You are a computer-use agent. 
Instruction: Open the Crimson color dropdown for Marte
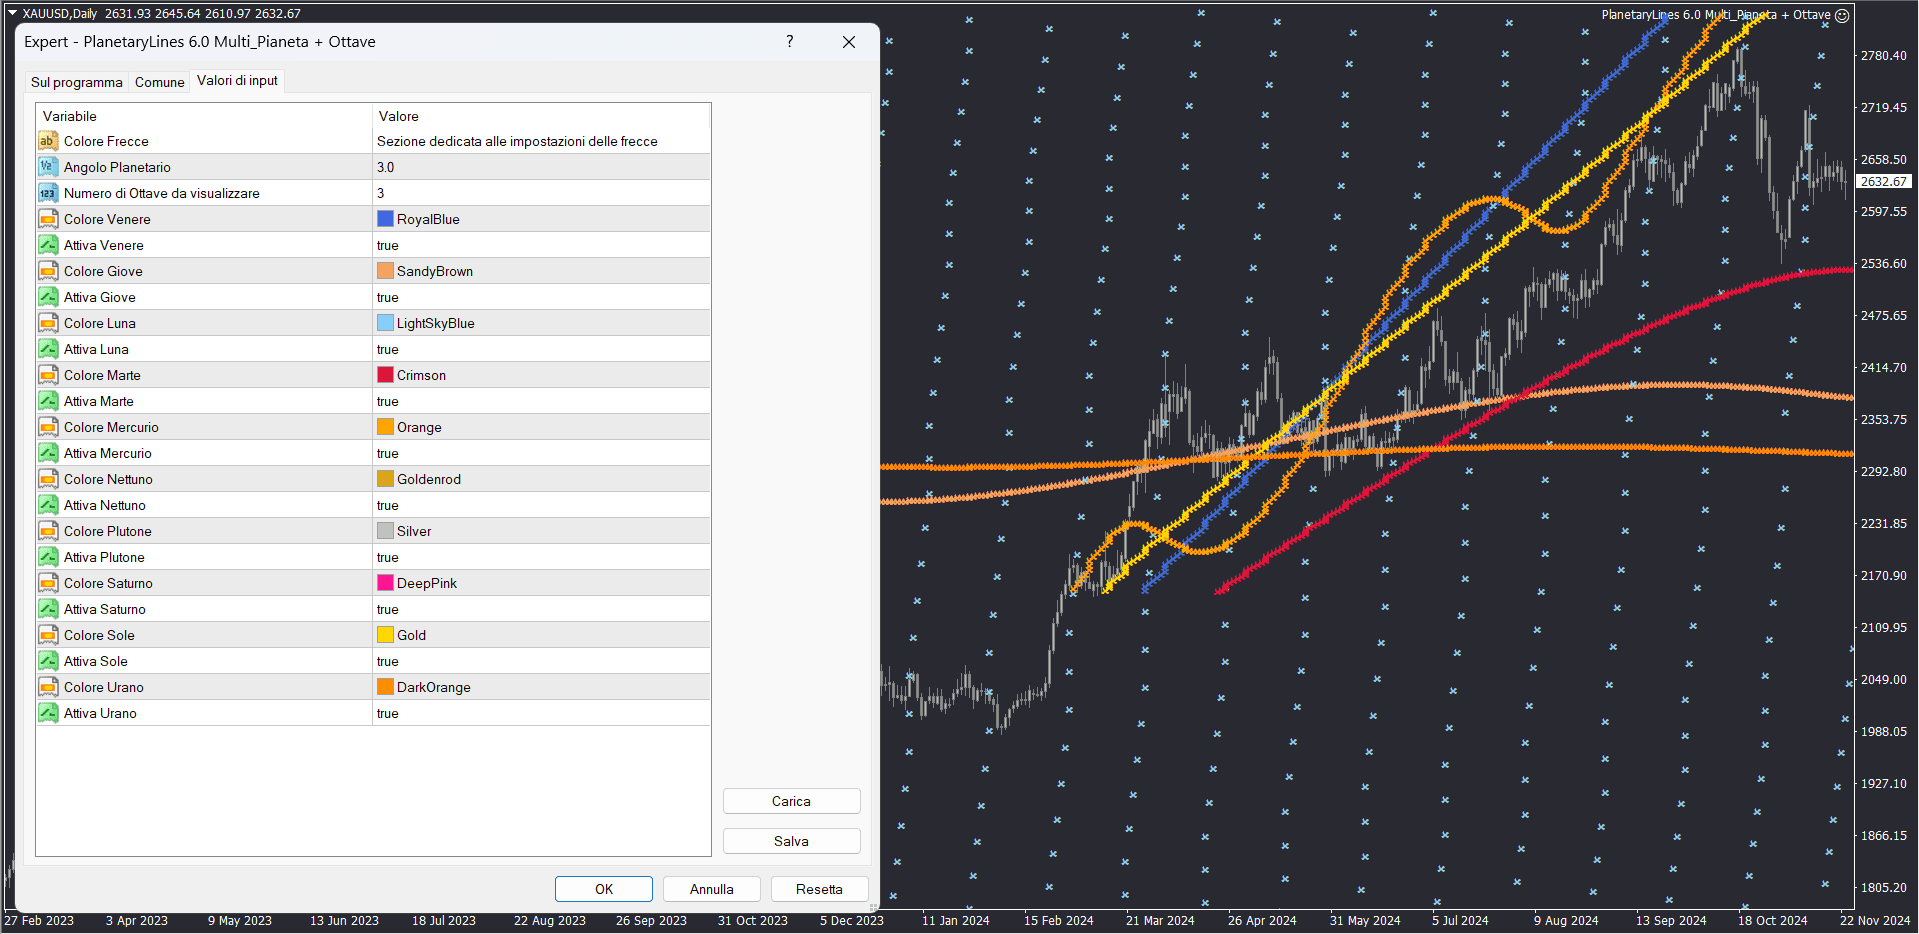pyautogui.click(x=541, y=375)
